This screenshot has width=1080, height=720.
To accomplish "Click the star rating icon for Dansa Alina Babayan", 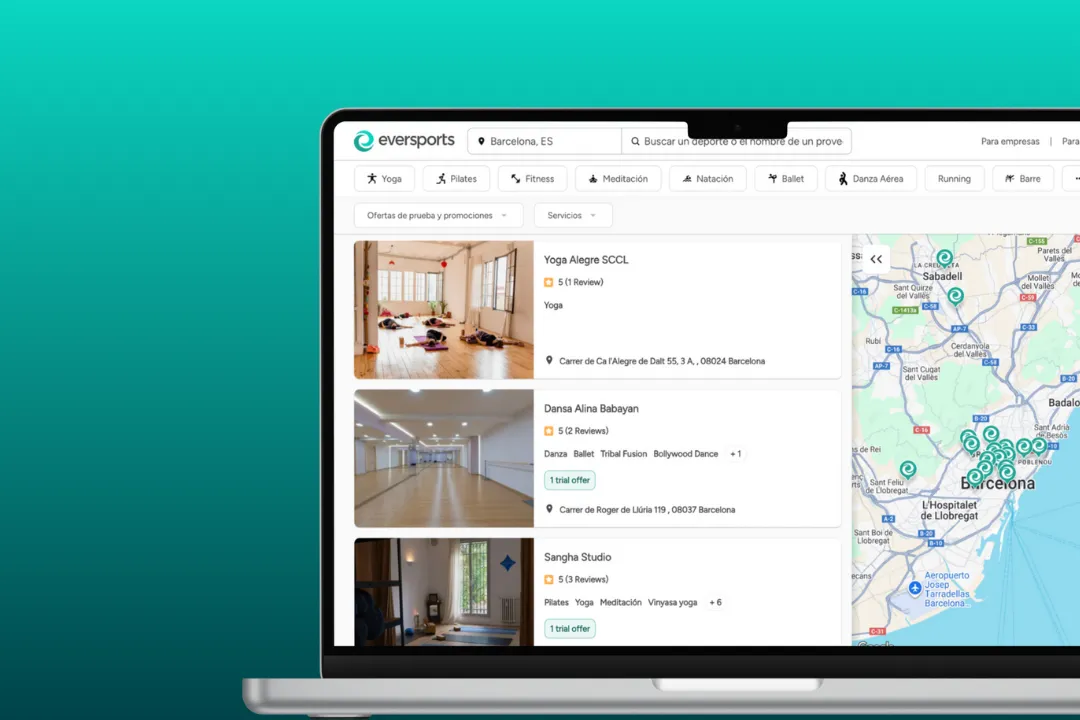I will pyautogui.click(x=549, y=431).
